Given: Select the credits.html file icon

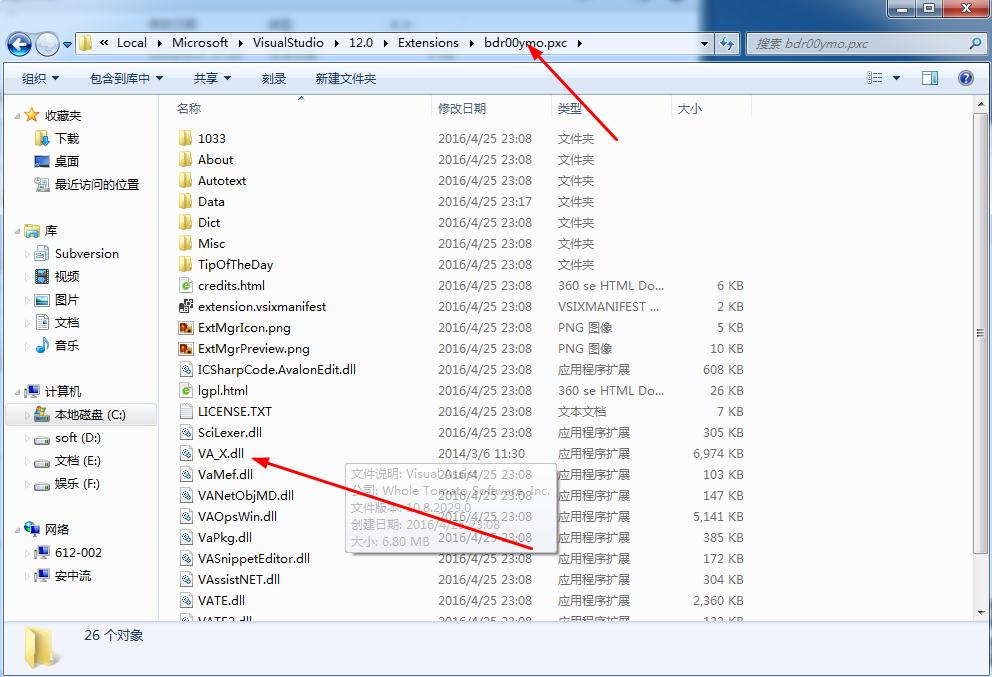Looking at the screenshot, I should pyautogui.click(x=185, y=285).
